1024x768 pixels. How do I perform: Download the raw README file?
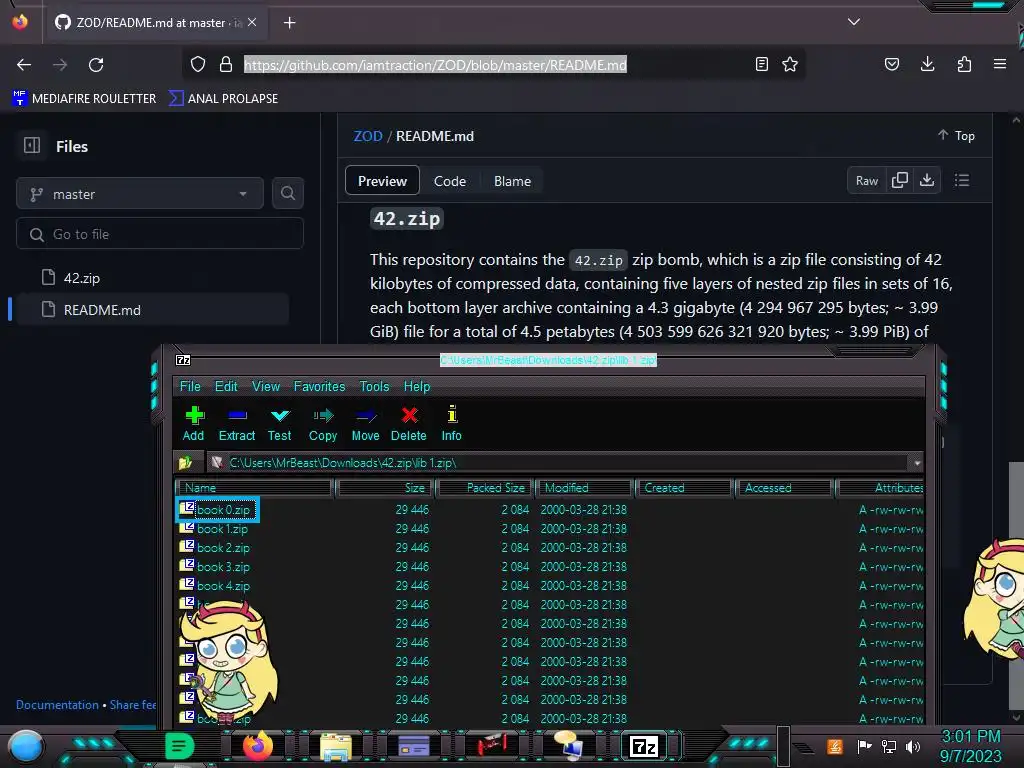click(x=927, y=180)
